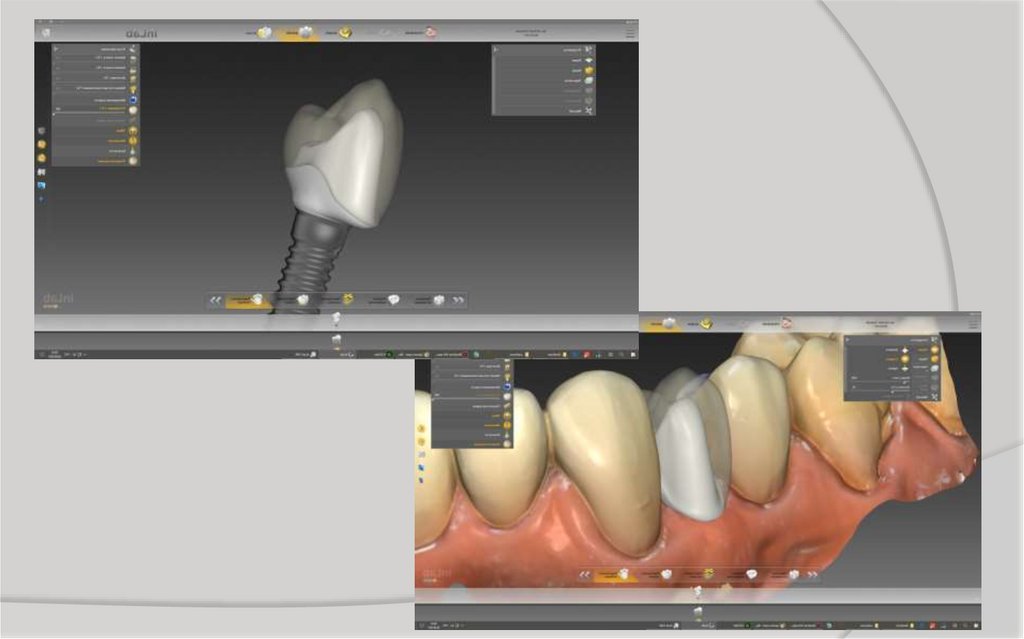This screenshot has width=1024, height=639.
Task: Click grey shield icon on upper window left edge
Action: click(x=42, y=131)
